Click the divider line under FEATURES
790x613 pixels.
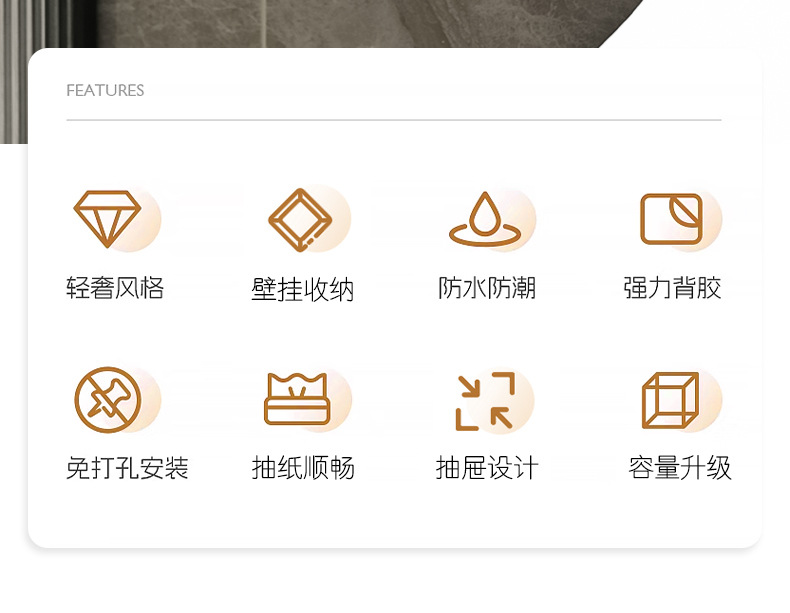point(394,120)
